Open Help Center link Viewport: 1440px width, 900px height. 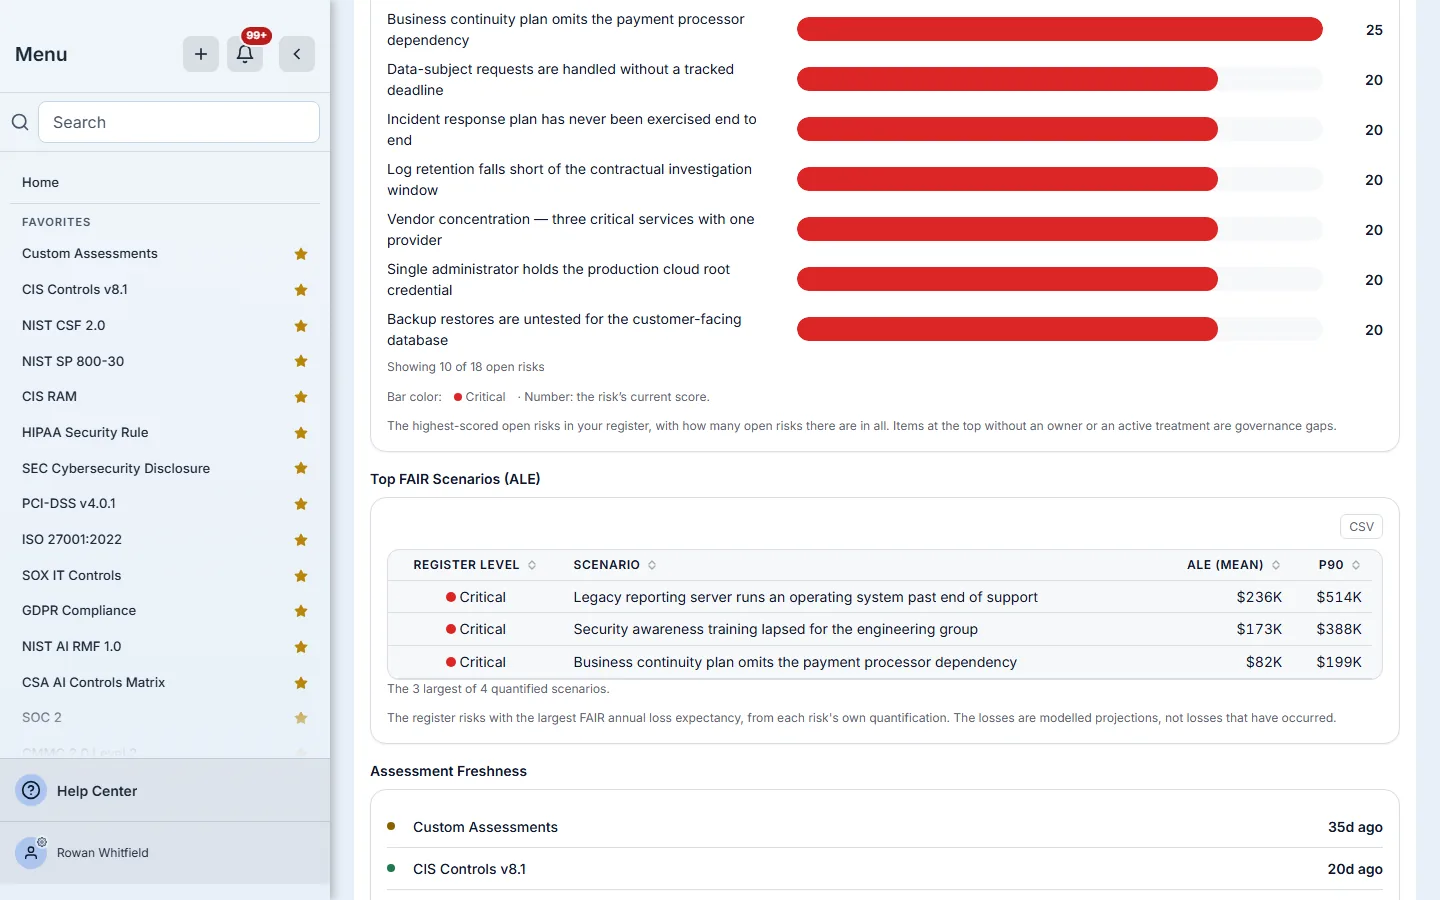(97, 791)
